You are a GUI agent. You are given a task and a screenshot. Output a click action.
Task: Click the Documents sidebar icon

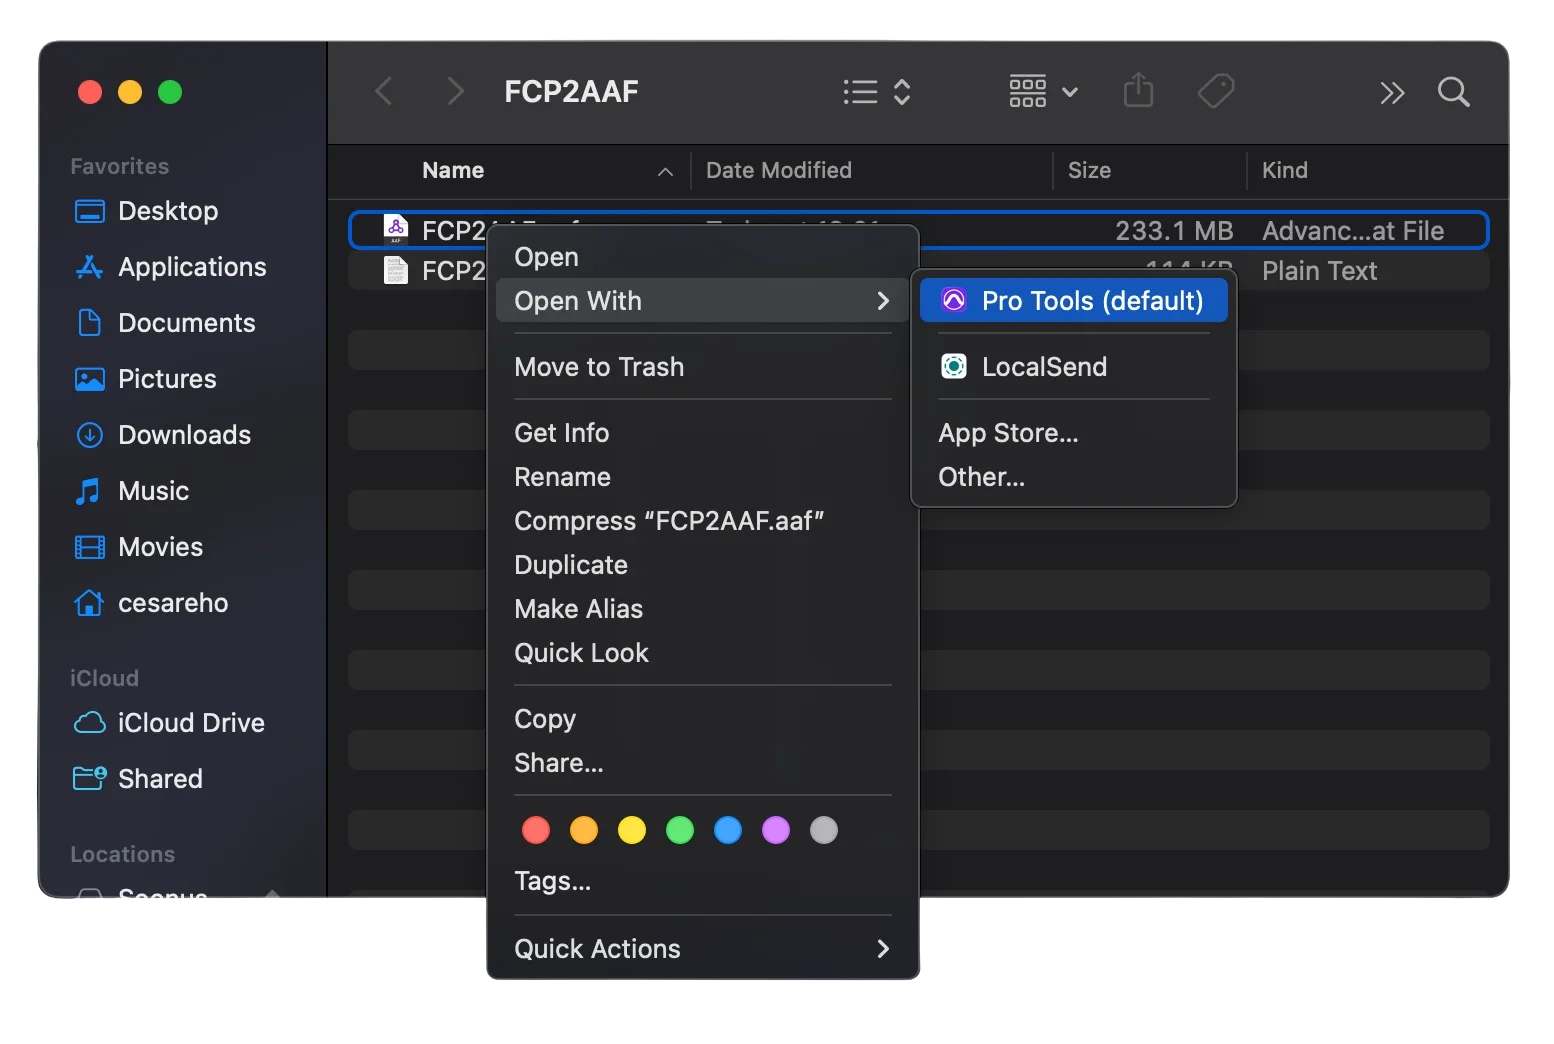pyautogui.click(x=90, y=323)
